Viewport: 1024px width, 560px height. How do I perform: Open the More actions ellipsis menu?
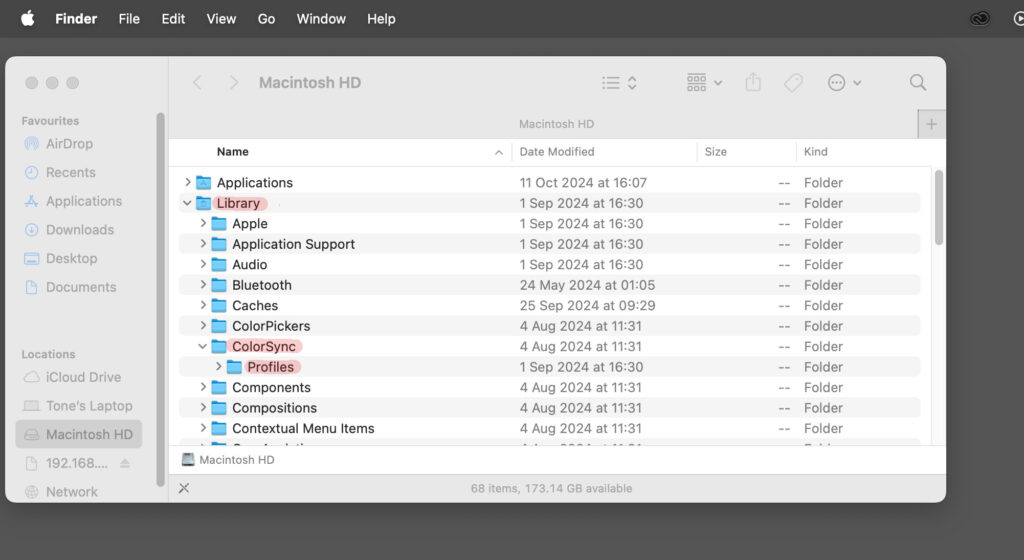click(x=844, y=83)
